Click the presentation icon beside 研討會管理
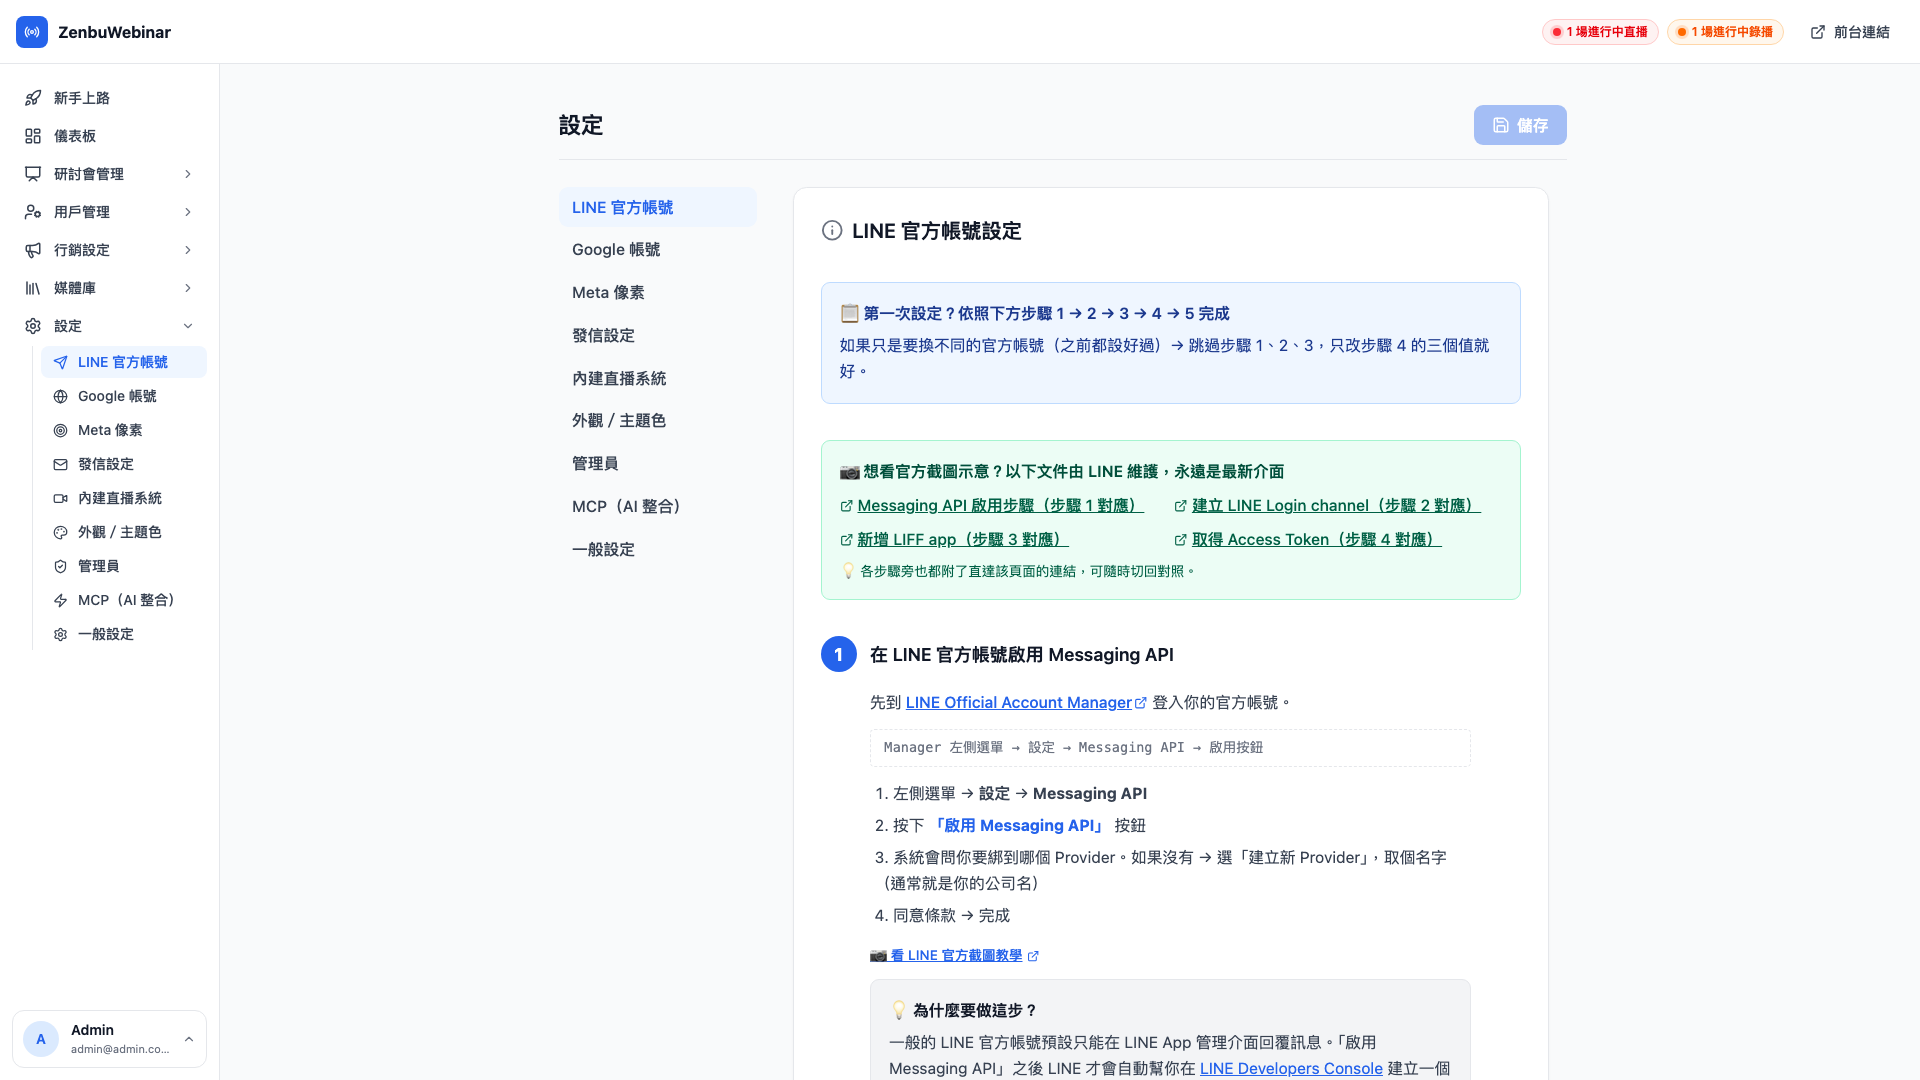1920x1080 pixels. (33, 174)
